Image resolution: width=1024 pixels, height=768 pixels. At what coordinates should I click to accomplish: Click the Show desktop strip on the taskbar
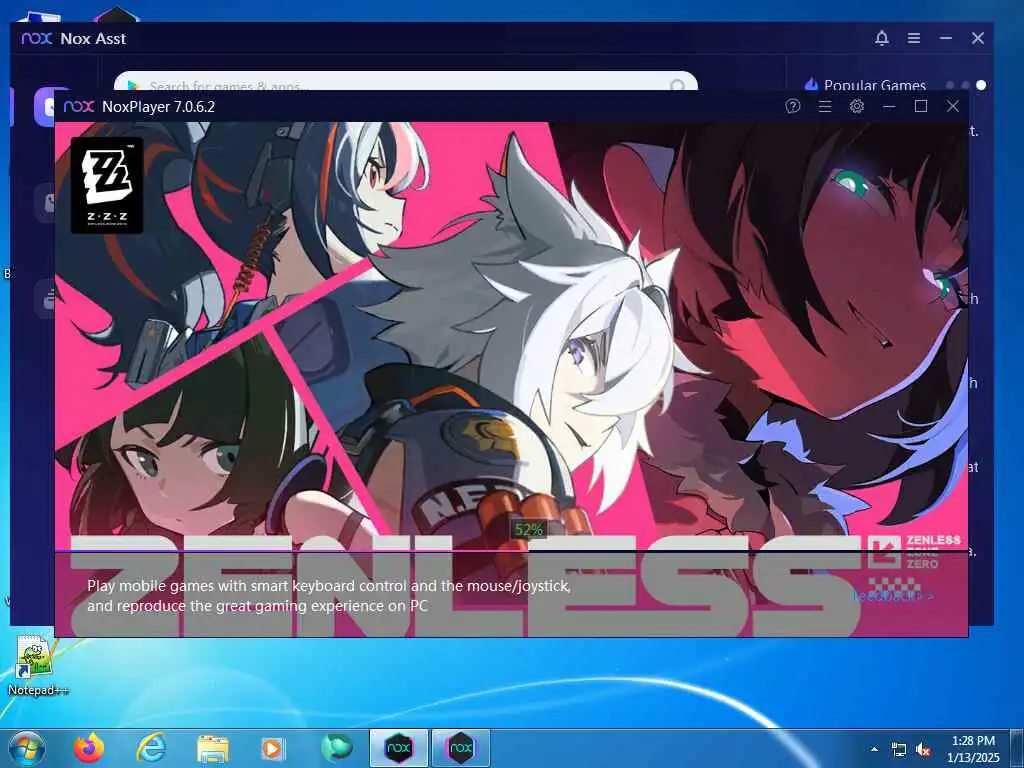(x=1017, y=748)
